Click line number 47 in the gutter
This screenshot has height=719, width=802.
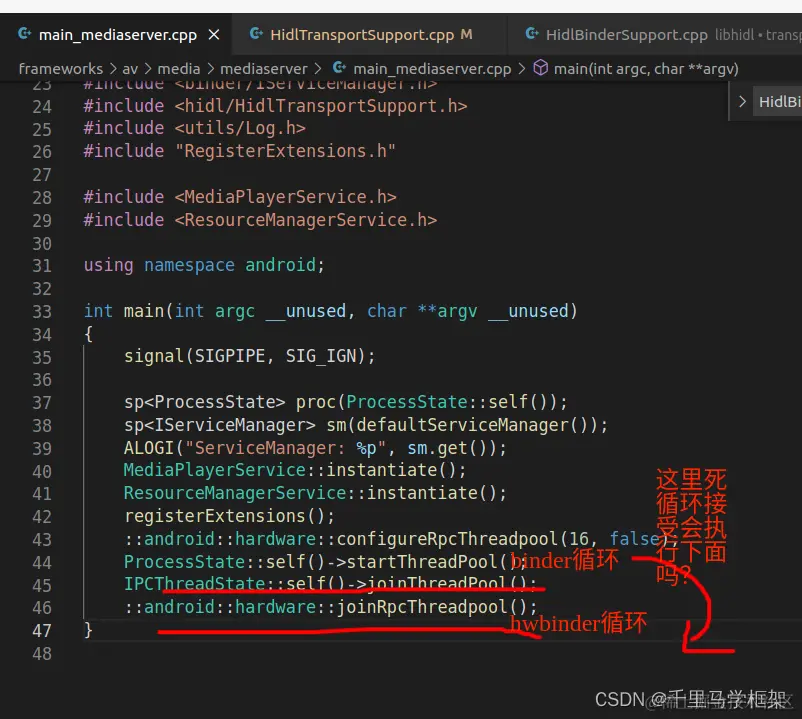pyautogui.click(x=42, y=631)
